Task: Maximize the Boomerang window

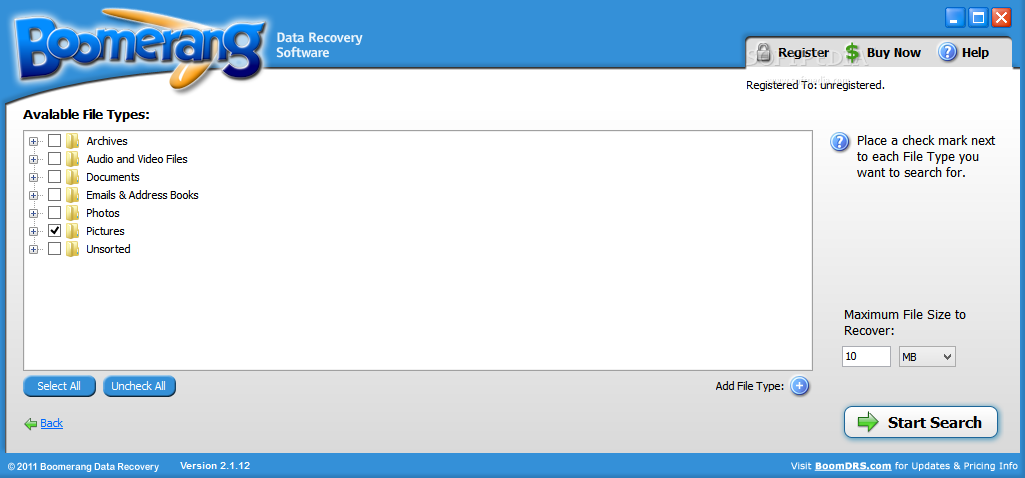Action: [x=978, y=18]
